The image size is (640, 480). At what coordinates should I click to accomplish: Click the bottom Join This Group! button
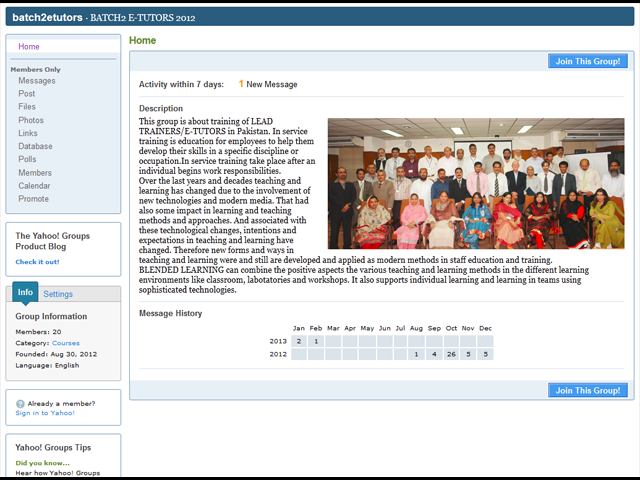(x=588, y=391)
